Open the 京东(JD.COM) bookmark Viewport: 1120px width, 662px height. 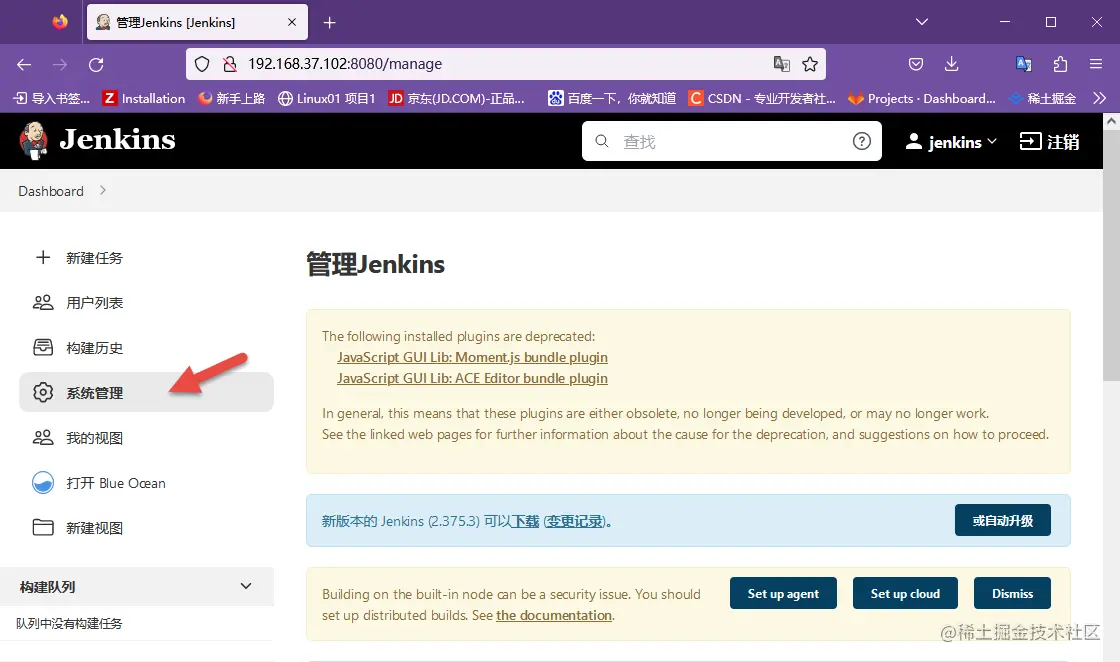pyautogui.click(x=456, y=99)
